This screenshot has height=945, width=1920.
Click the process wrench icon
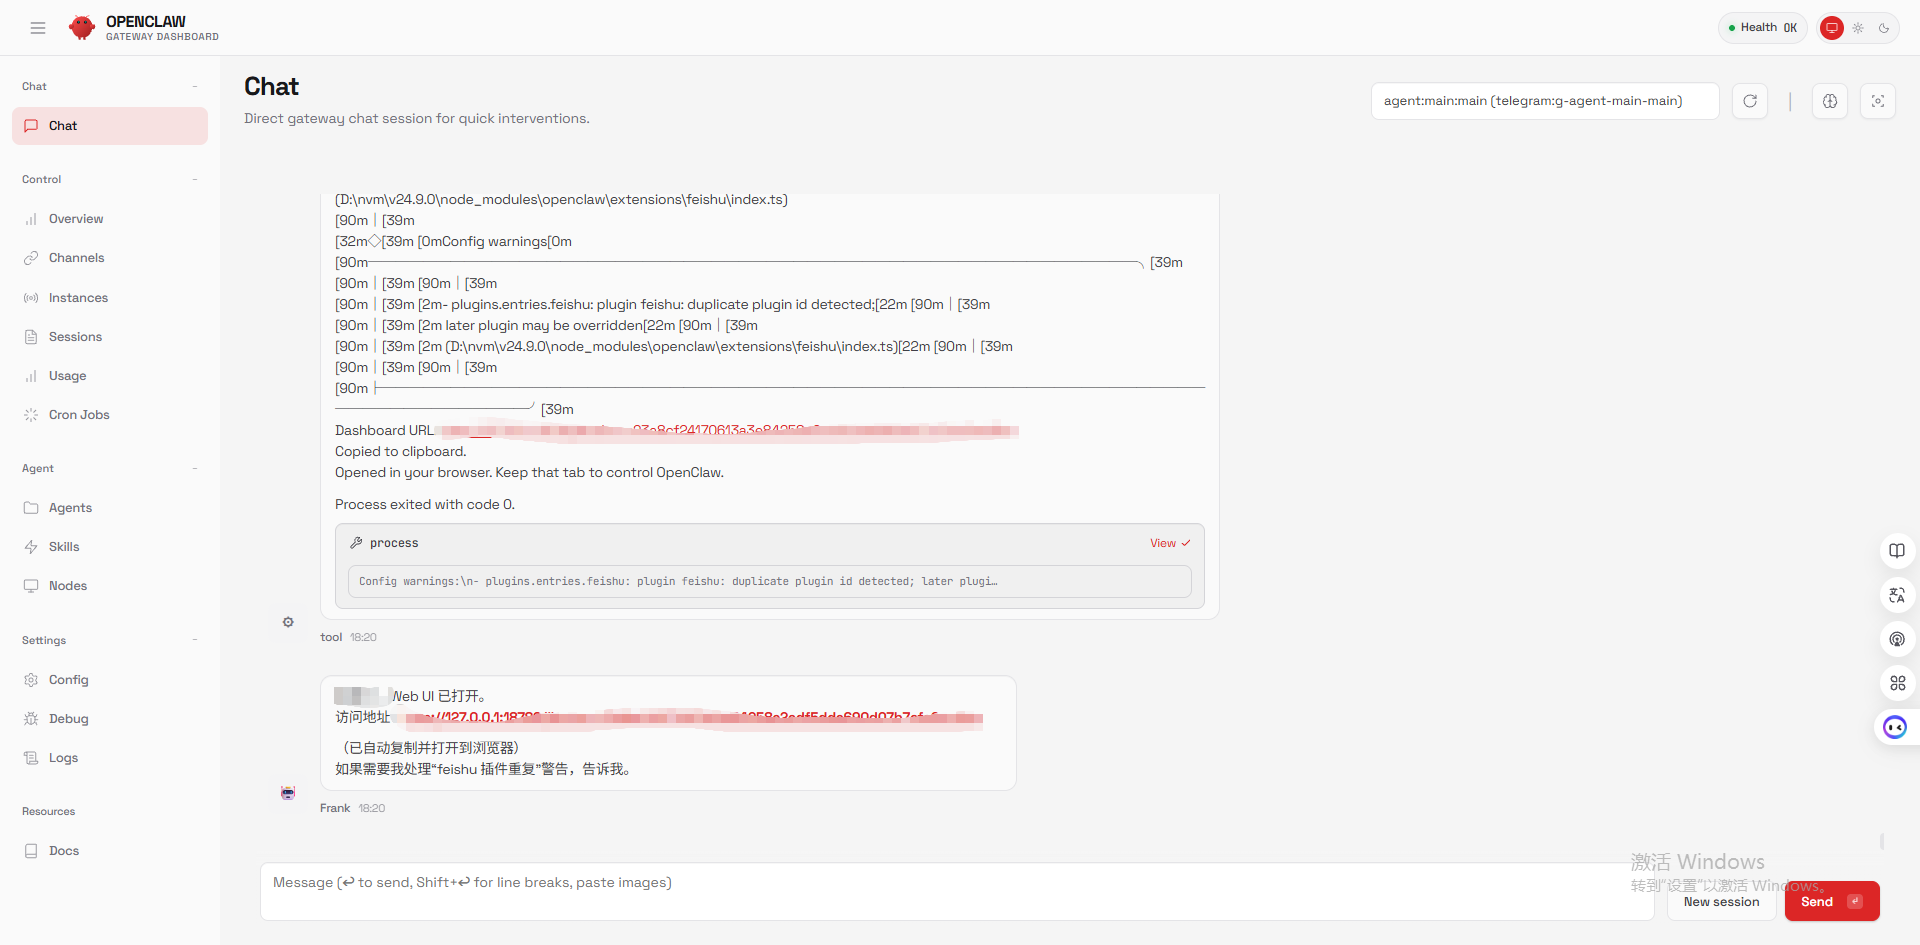pyautogui.click(x=356, y=543)
